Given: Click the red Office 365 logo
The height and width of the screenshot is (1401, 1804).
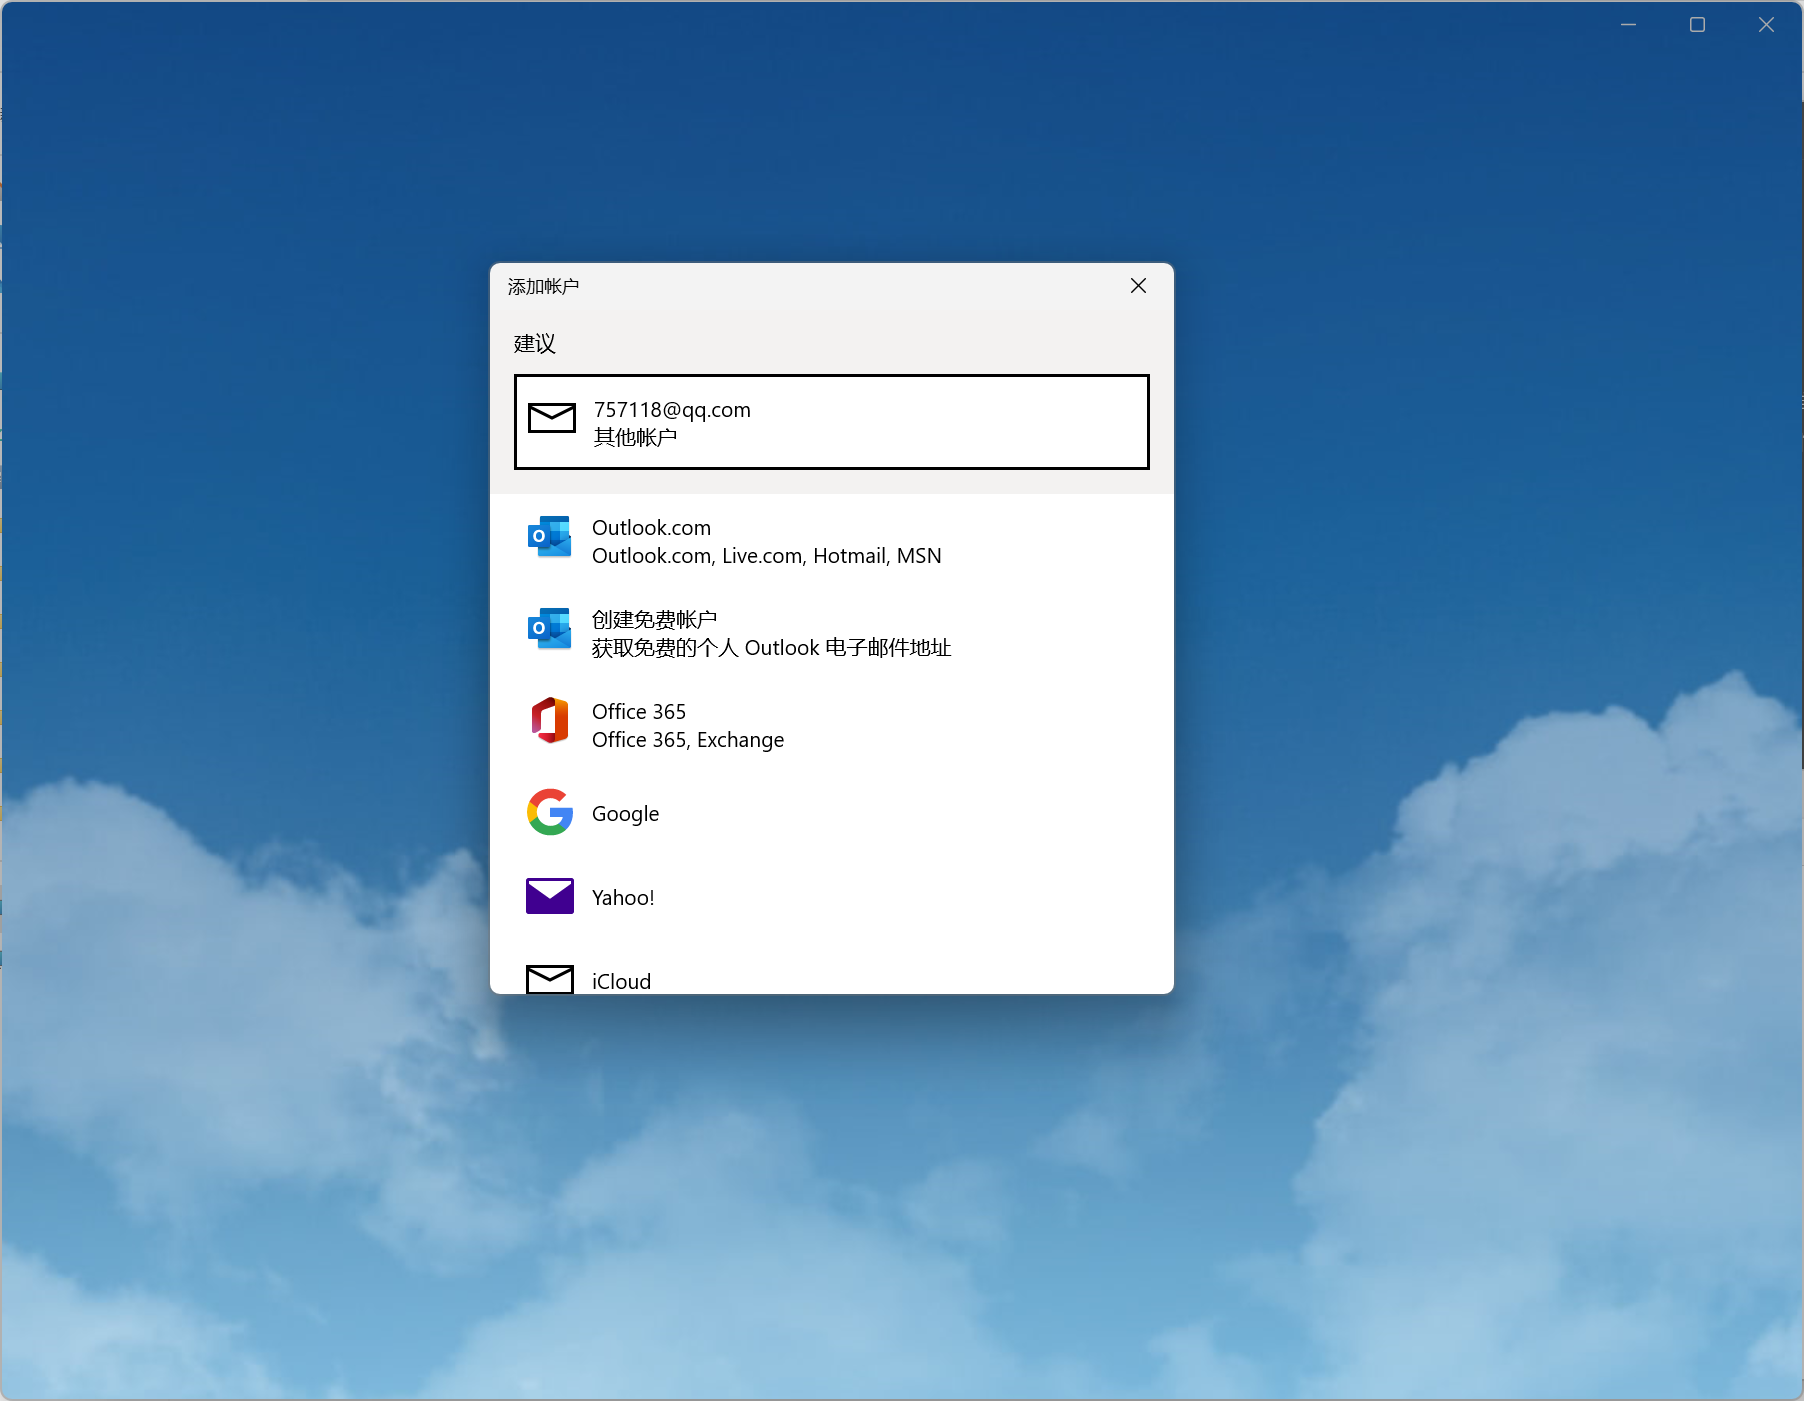Looking at the screenshot, I should (x=549, y=721).
